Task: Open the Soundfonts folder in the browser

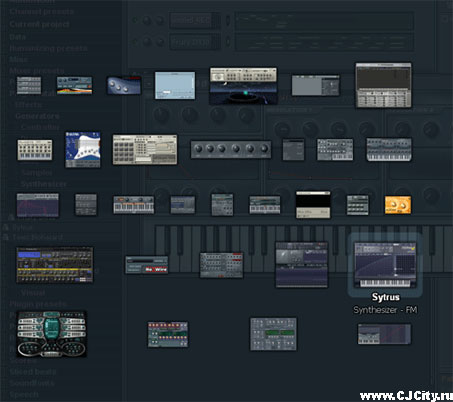Action: [x=32, y=383]
